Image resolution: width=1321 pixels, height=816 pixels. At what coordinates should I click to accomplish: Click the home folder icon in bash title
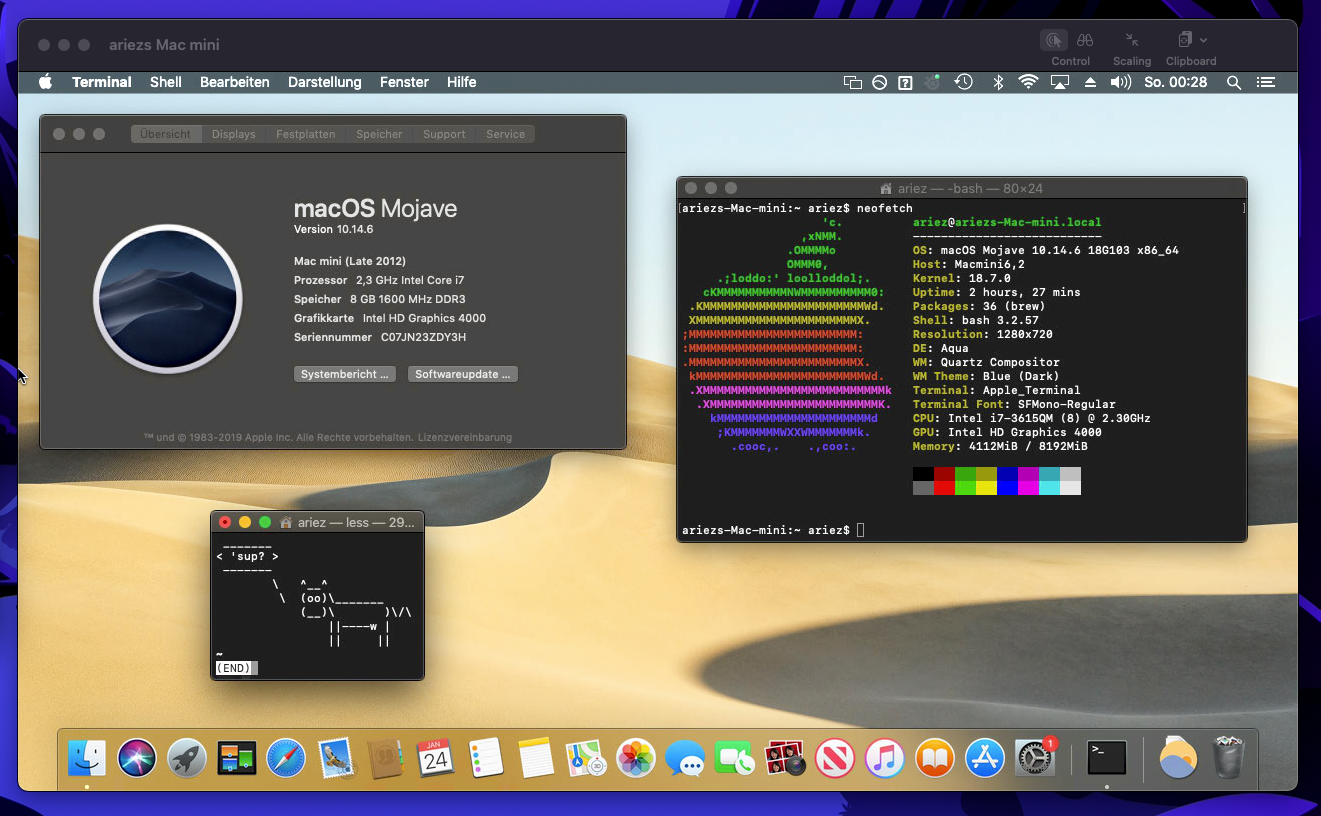click(x=886, y=188)
